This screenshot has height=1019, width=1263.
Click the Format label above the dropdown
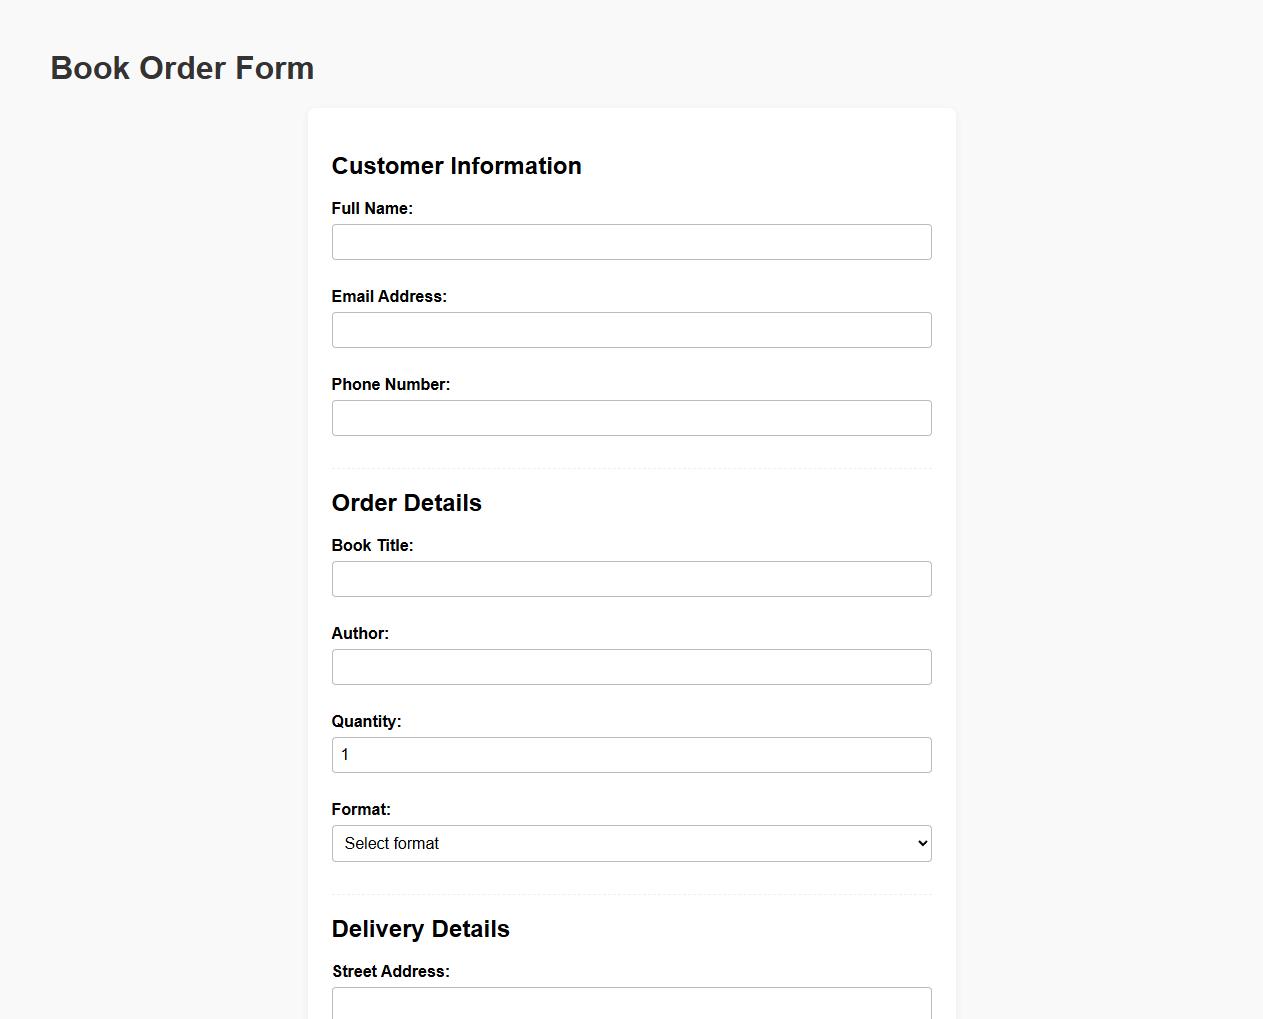[x=361, y=809]
